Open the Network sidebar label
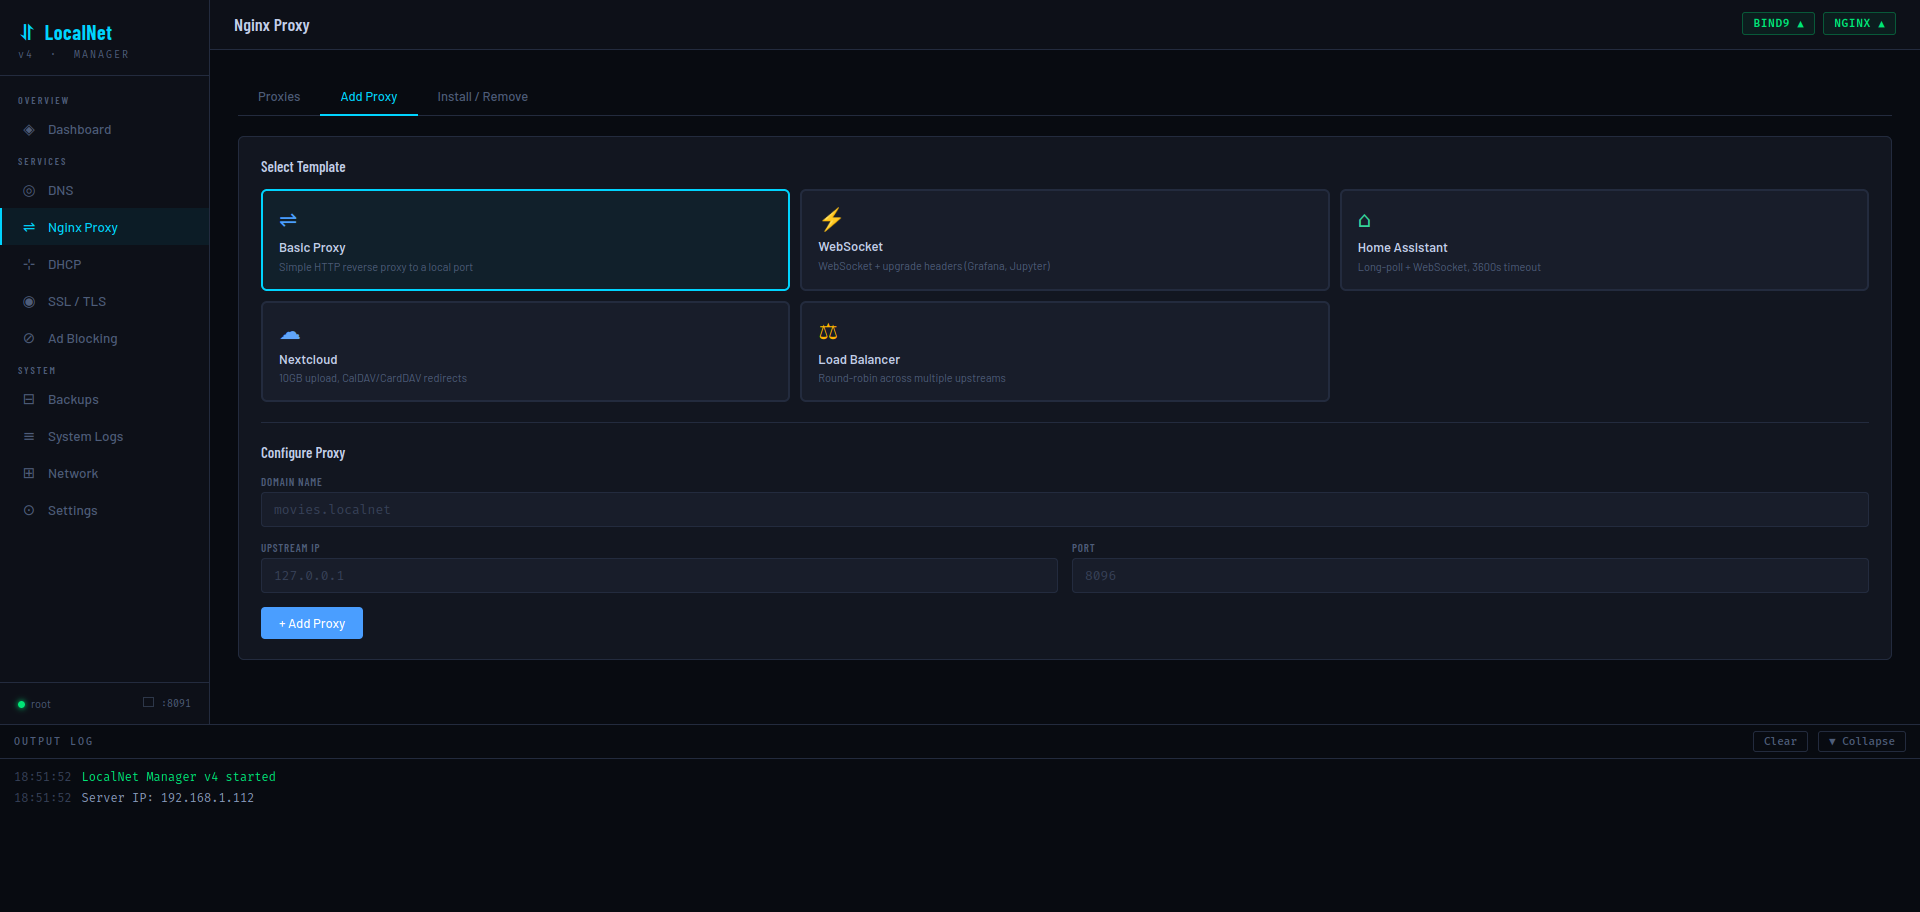 click(x=73, y=474)
